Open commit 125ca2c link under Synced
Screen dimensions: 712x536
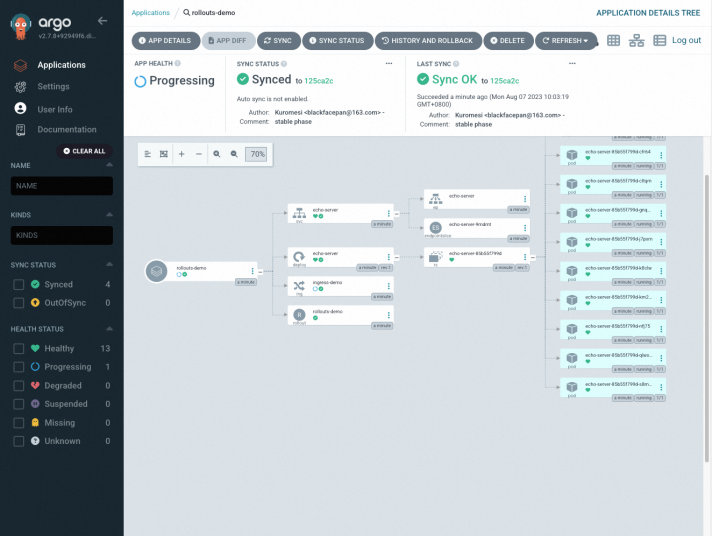coord(319,81)
